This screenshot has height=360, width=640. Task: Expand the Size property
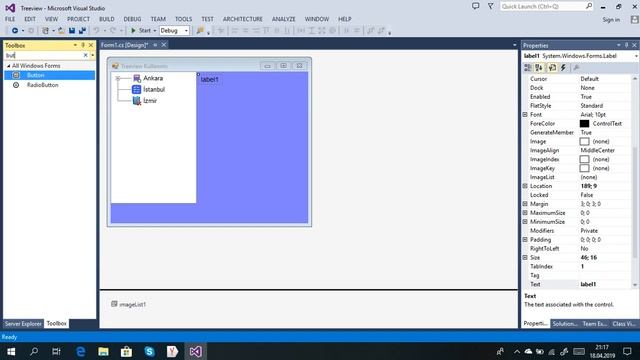(x=525, y=258)
